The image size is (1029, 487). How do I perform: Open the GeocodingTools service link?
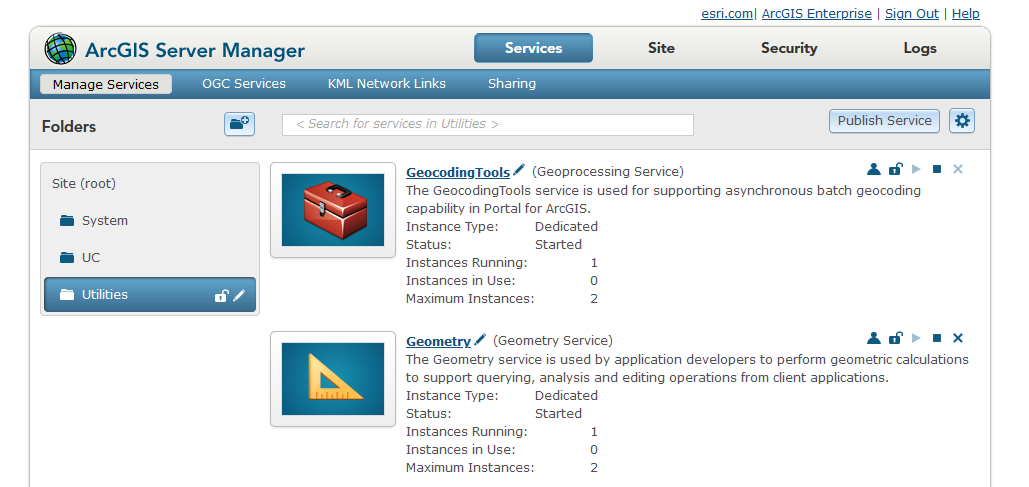coord(458,172)
